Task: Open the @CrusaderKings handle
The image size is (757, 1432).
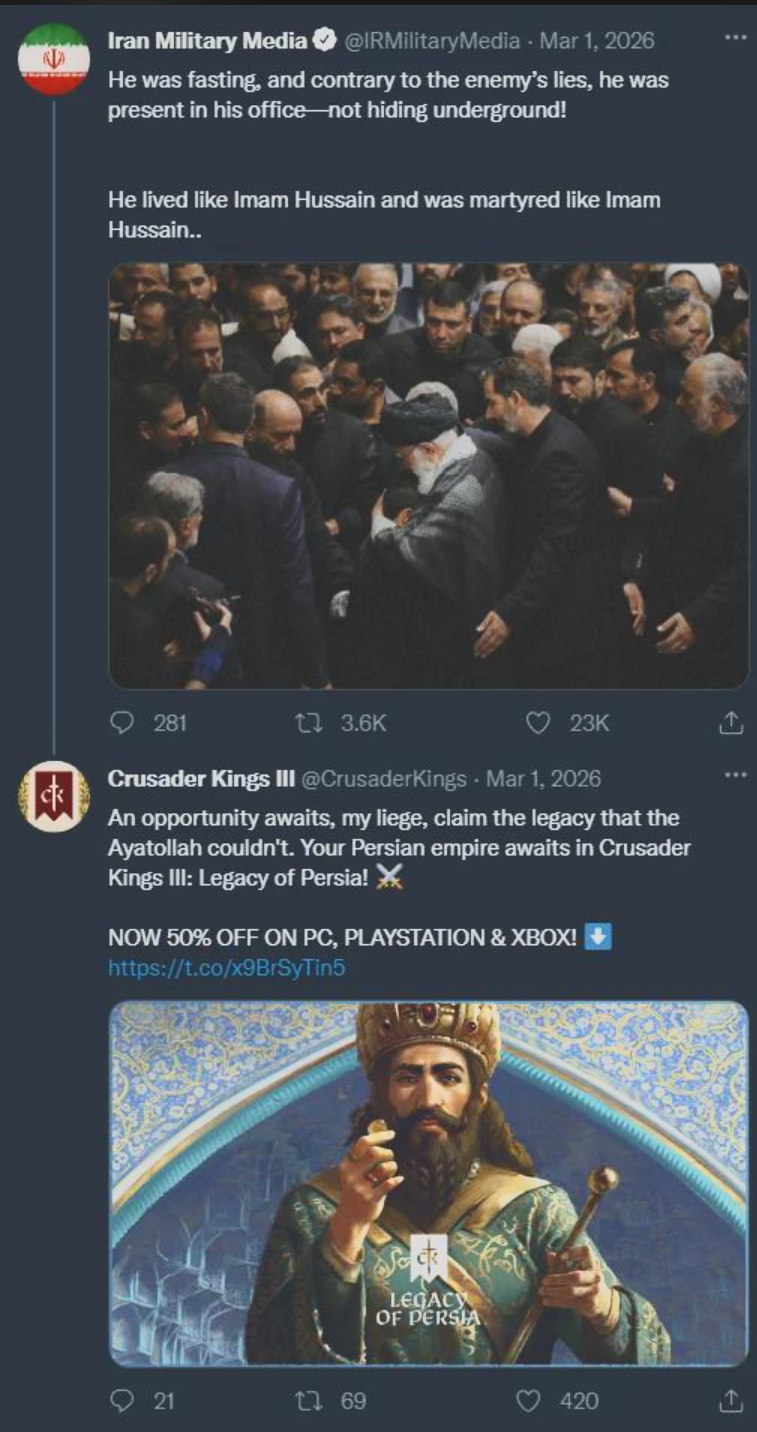Action: point(383,778)
